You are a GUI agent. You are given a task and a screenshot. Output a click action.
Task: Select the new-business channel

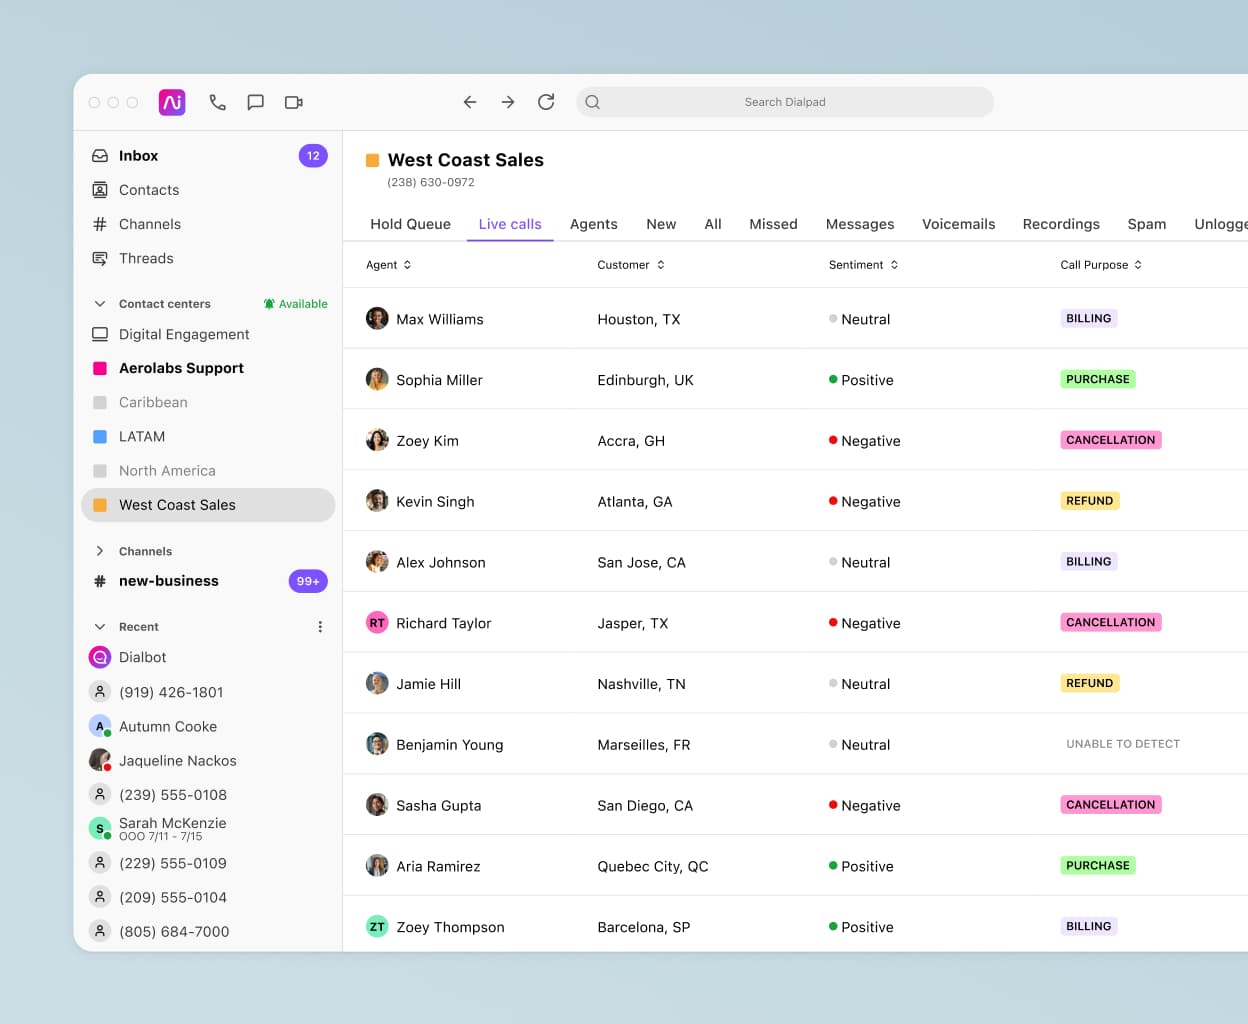168,581
